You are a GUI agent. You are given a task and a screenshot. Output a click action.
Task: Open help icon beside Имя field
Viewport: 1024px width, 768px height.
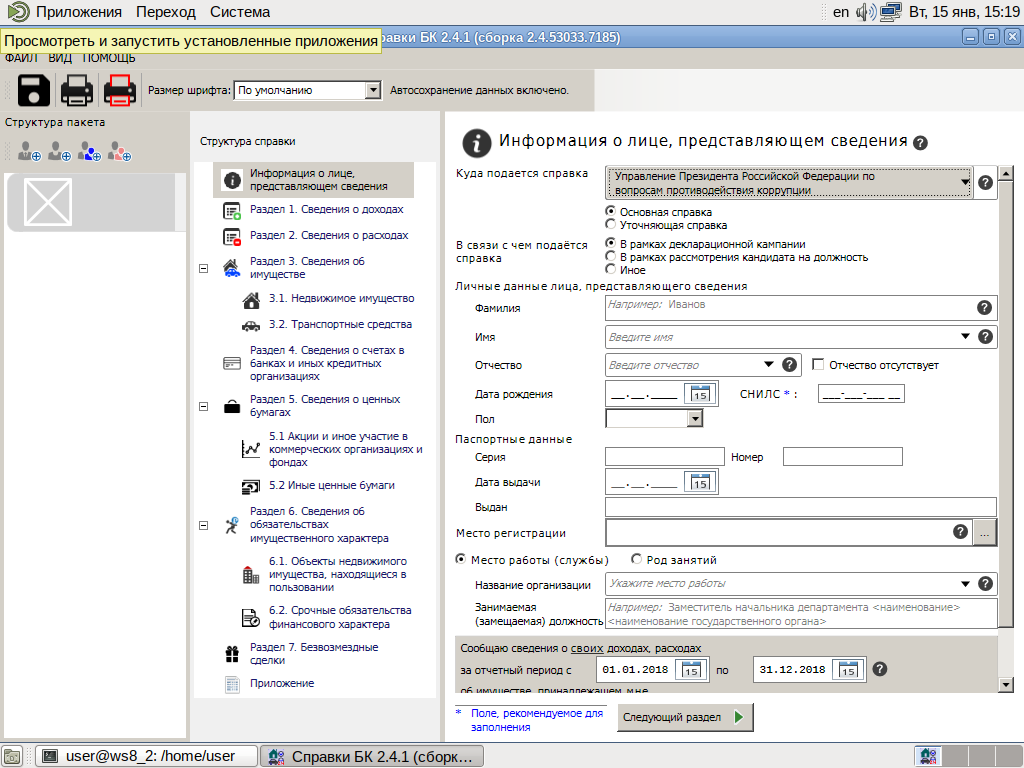tap(985, 336)
